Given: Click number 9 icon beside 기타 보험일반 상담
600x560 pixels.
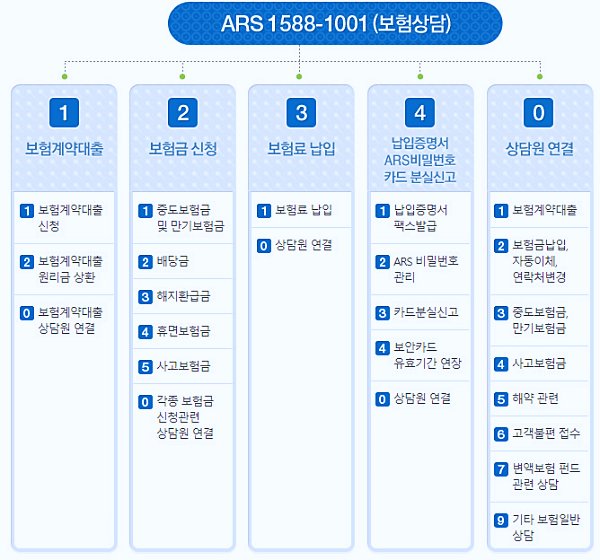Looking at the screenshot, I should 501,520.
